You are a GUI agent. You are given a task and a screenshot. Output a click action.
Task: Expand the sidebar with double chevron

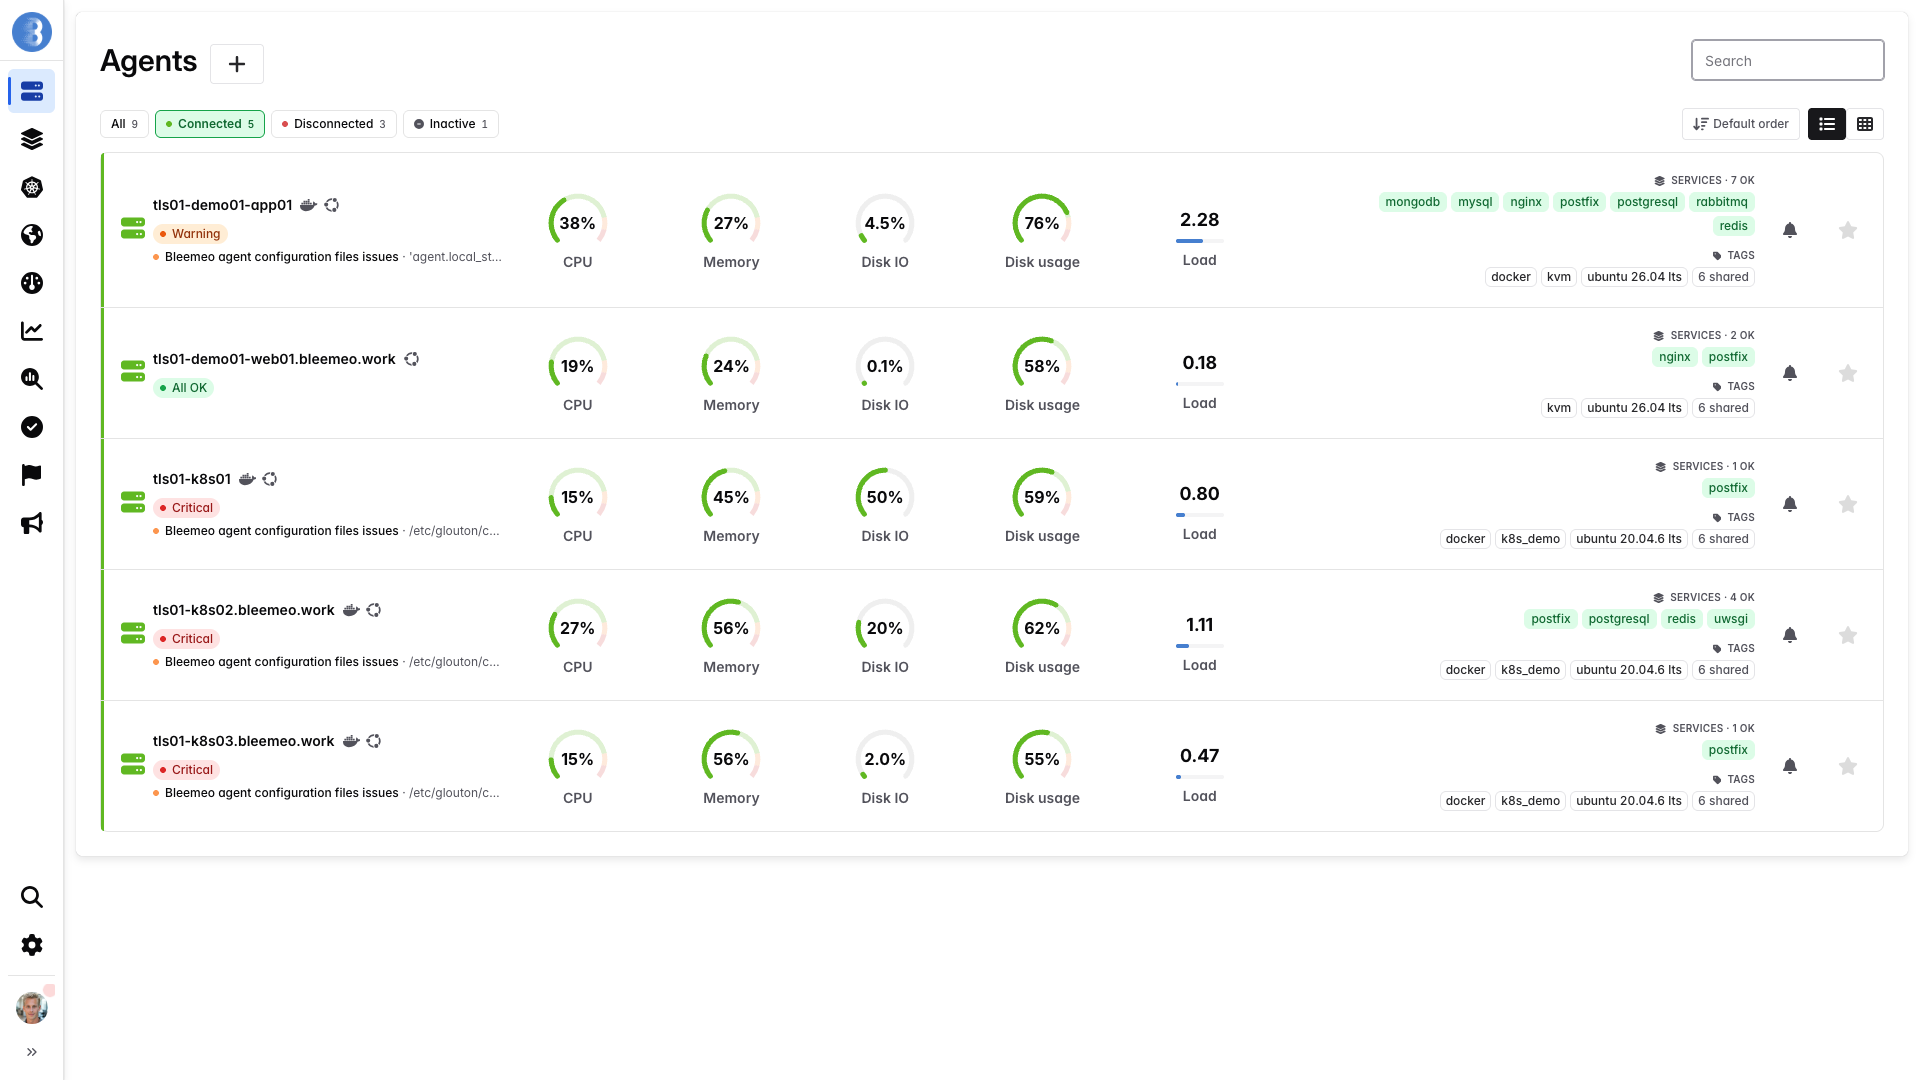point(32,1052)
